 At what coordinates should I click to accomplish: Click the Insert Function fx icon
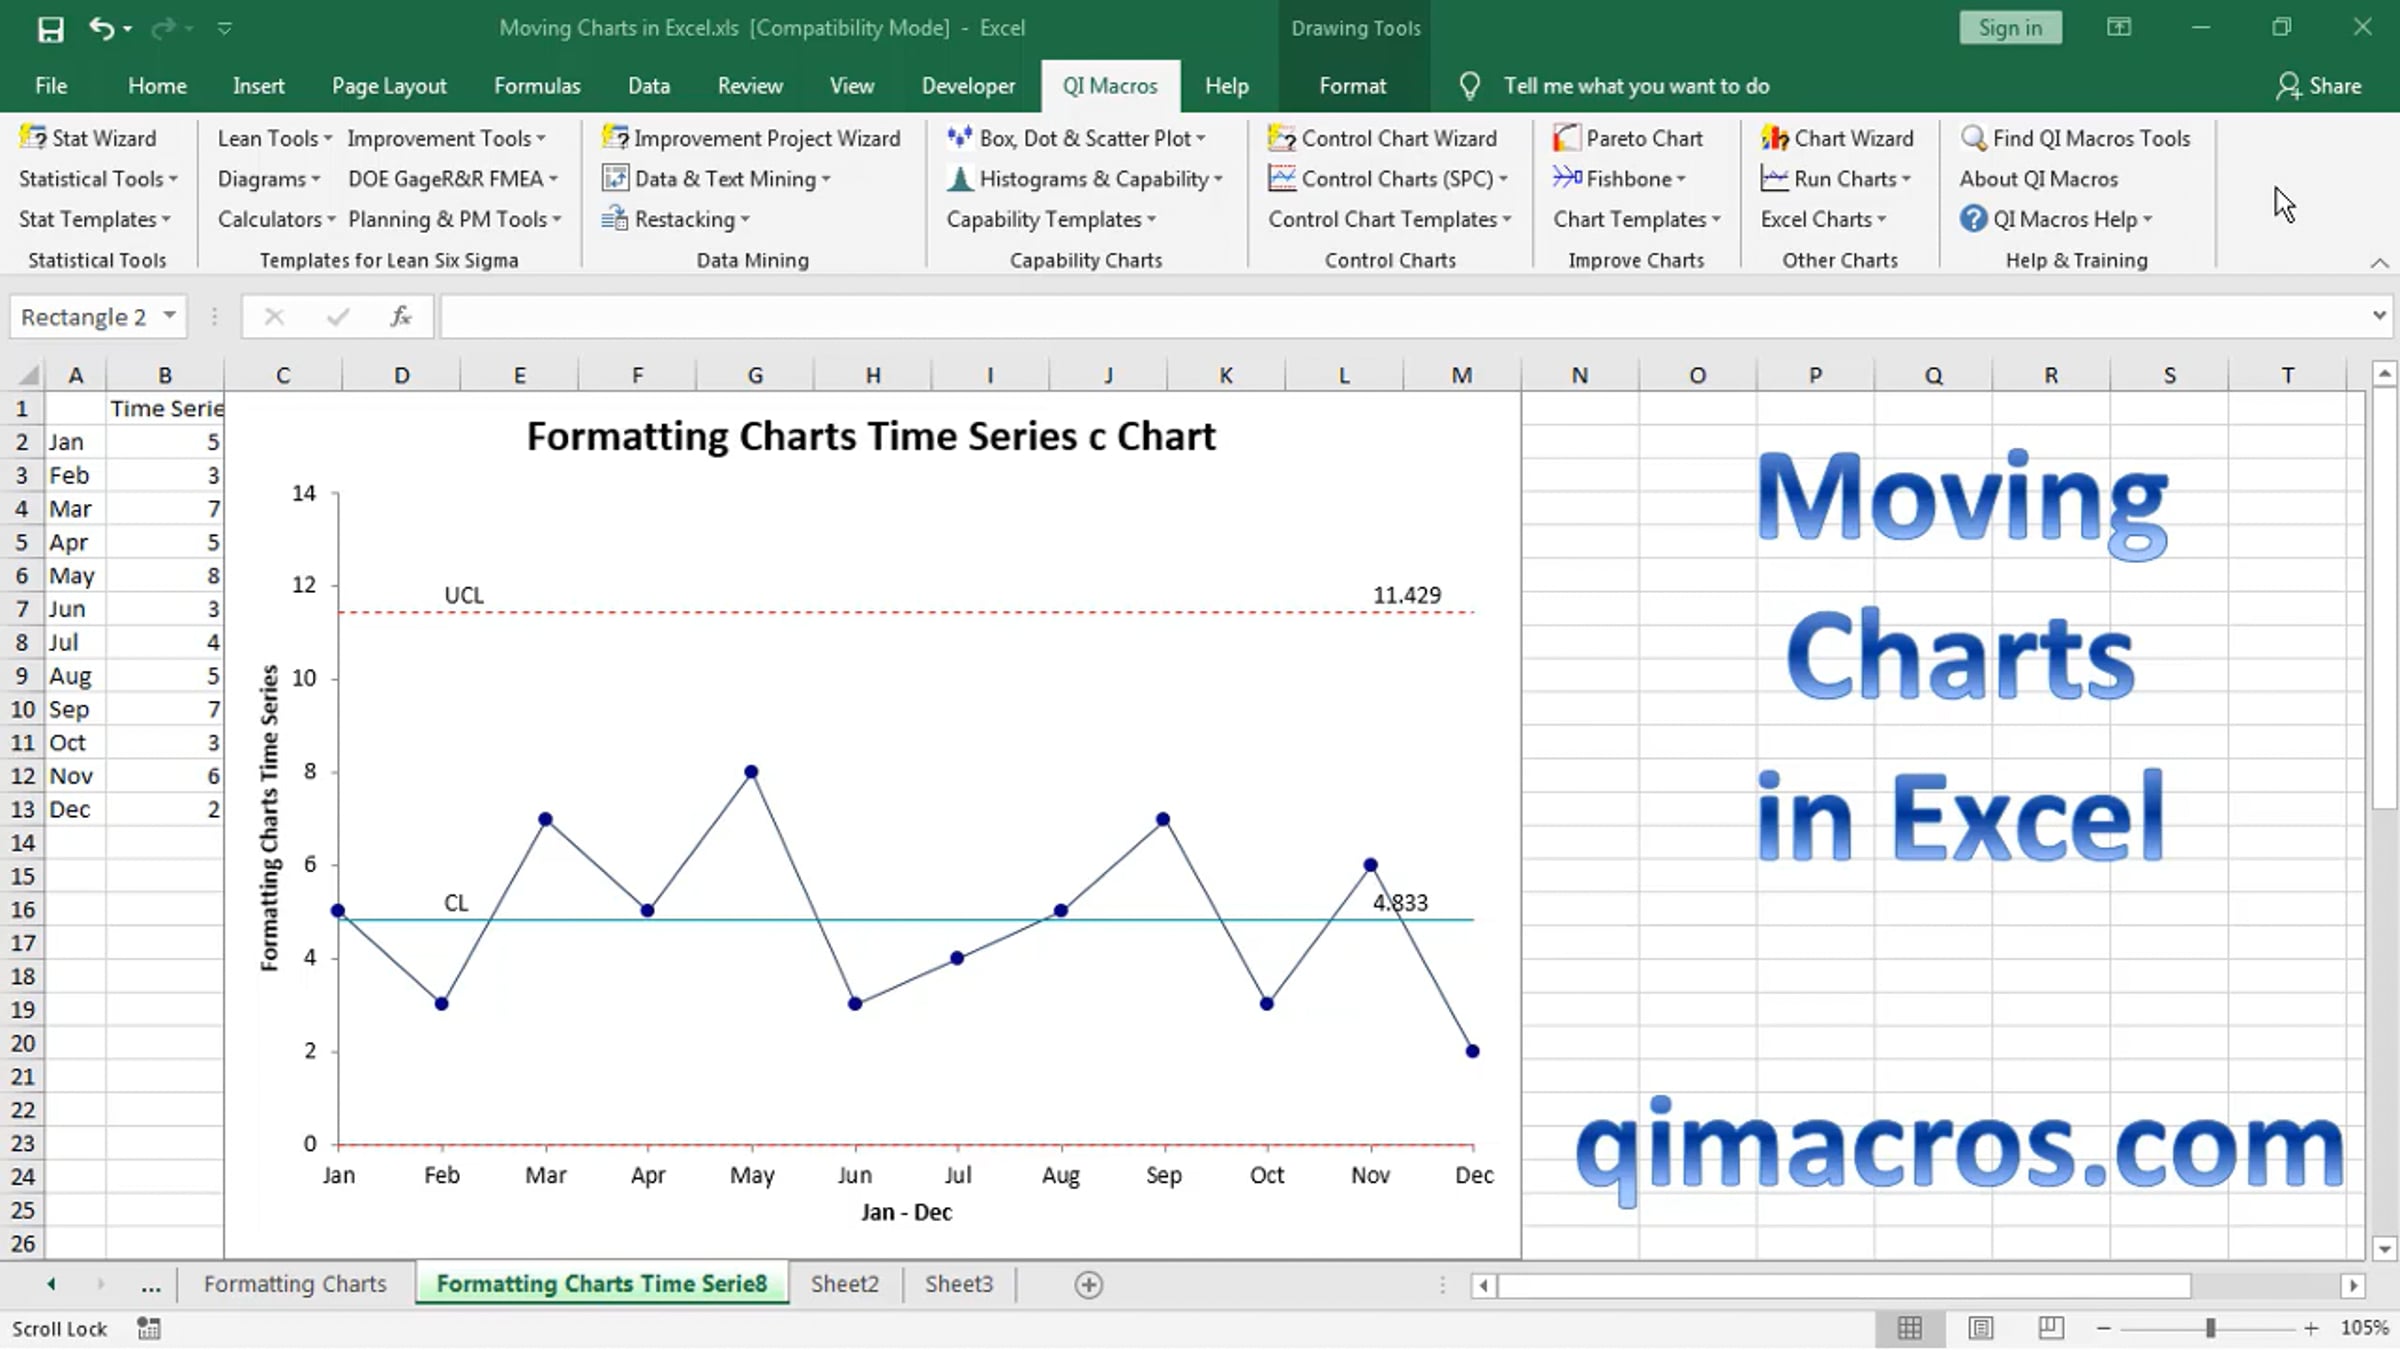coord(401,317)
